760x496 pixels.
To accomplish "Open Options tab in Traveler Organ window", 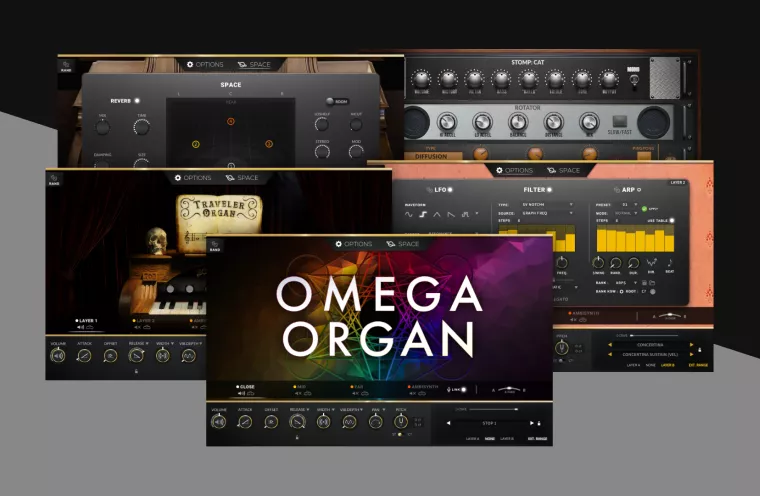I will coord(193,178).
